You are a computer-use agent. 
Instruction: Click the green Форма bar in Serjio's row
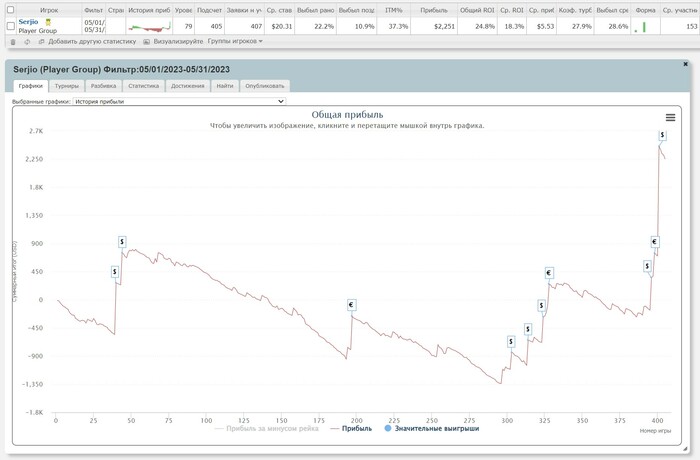[x=644, y=27]
